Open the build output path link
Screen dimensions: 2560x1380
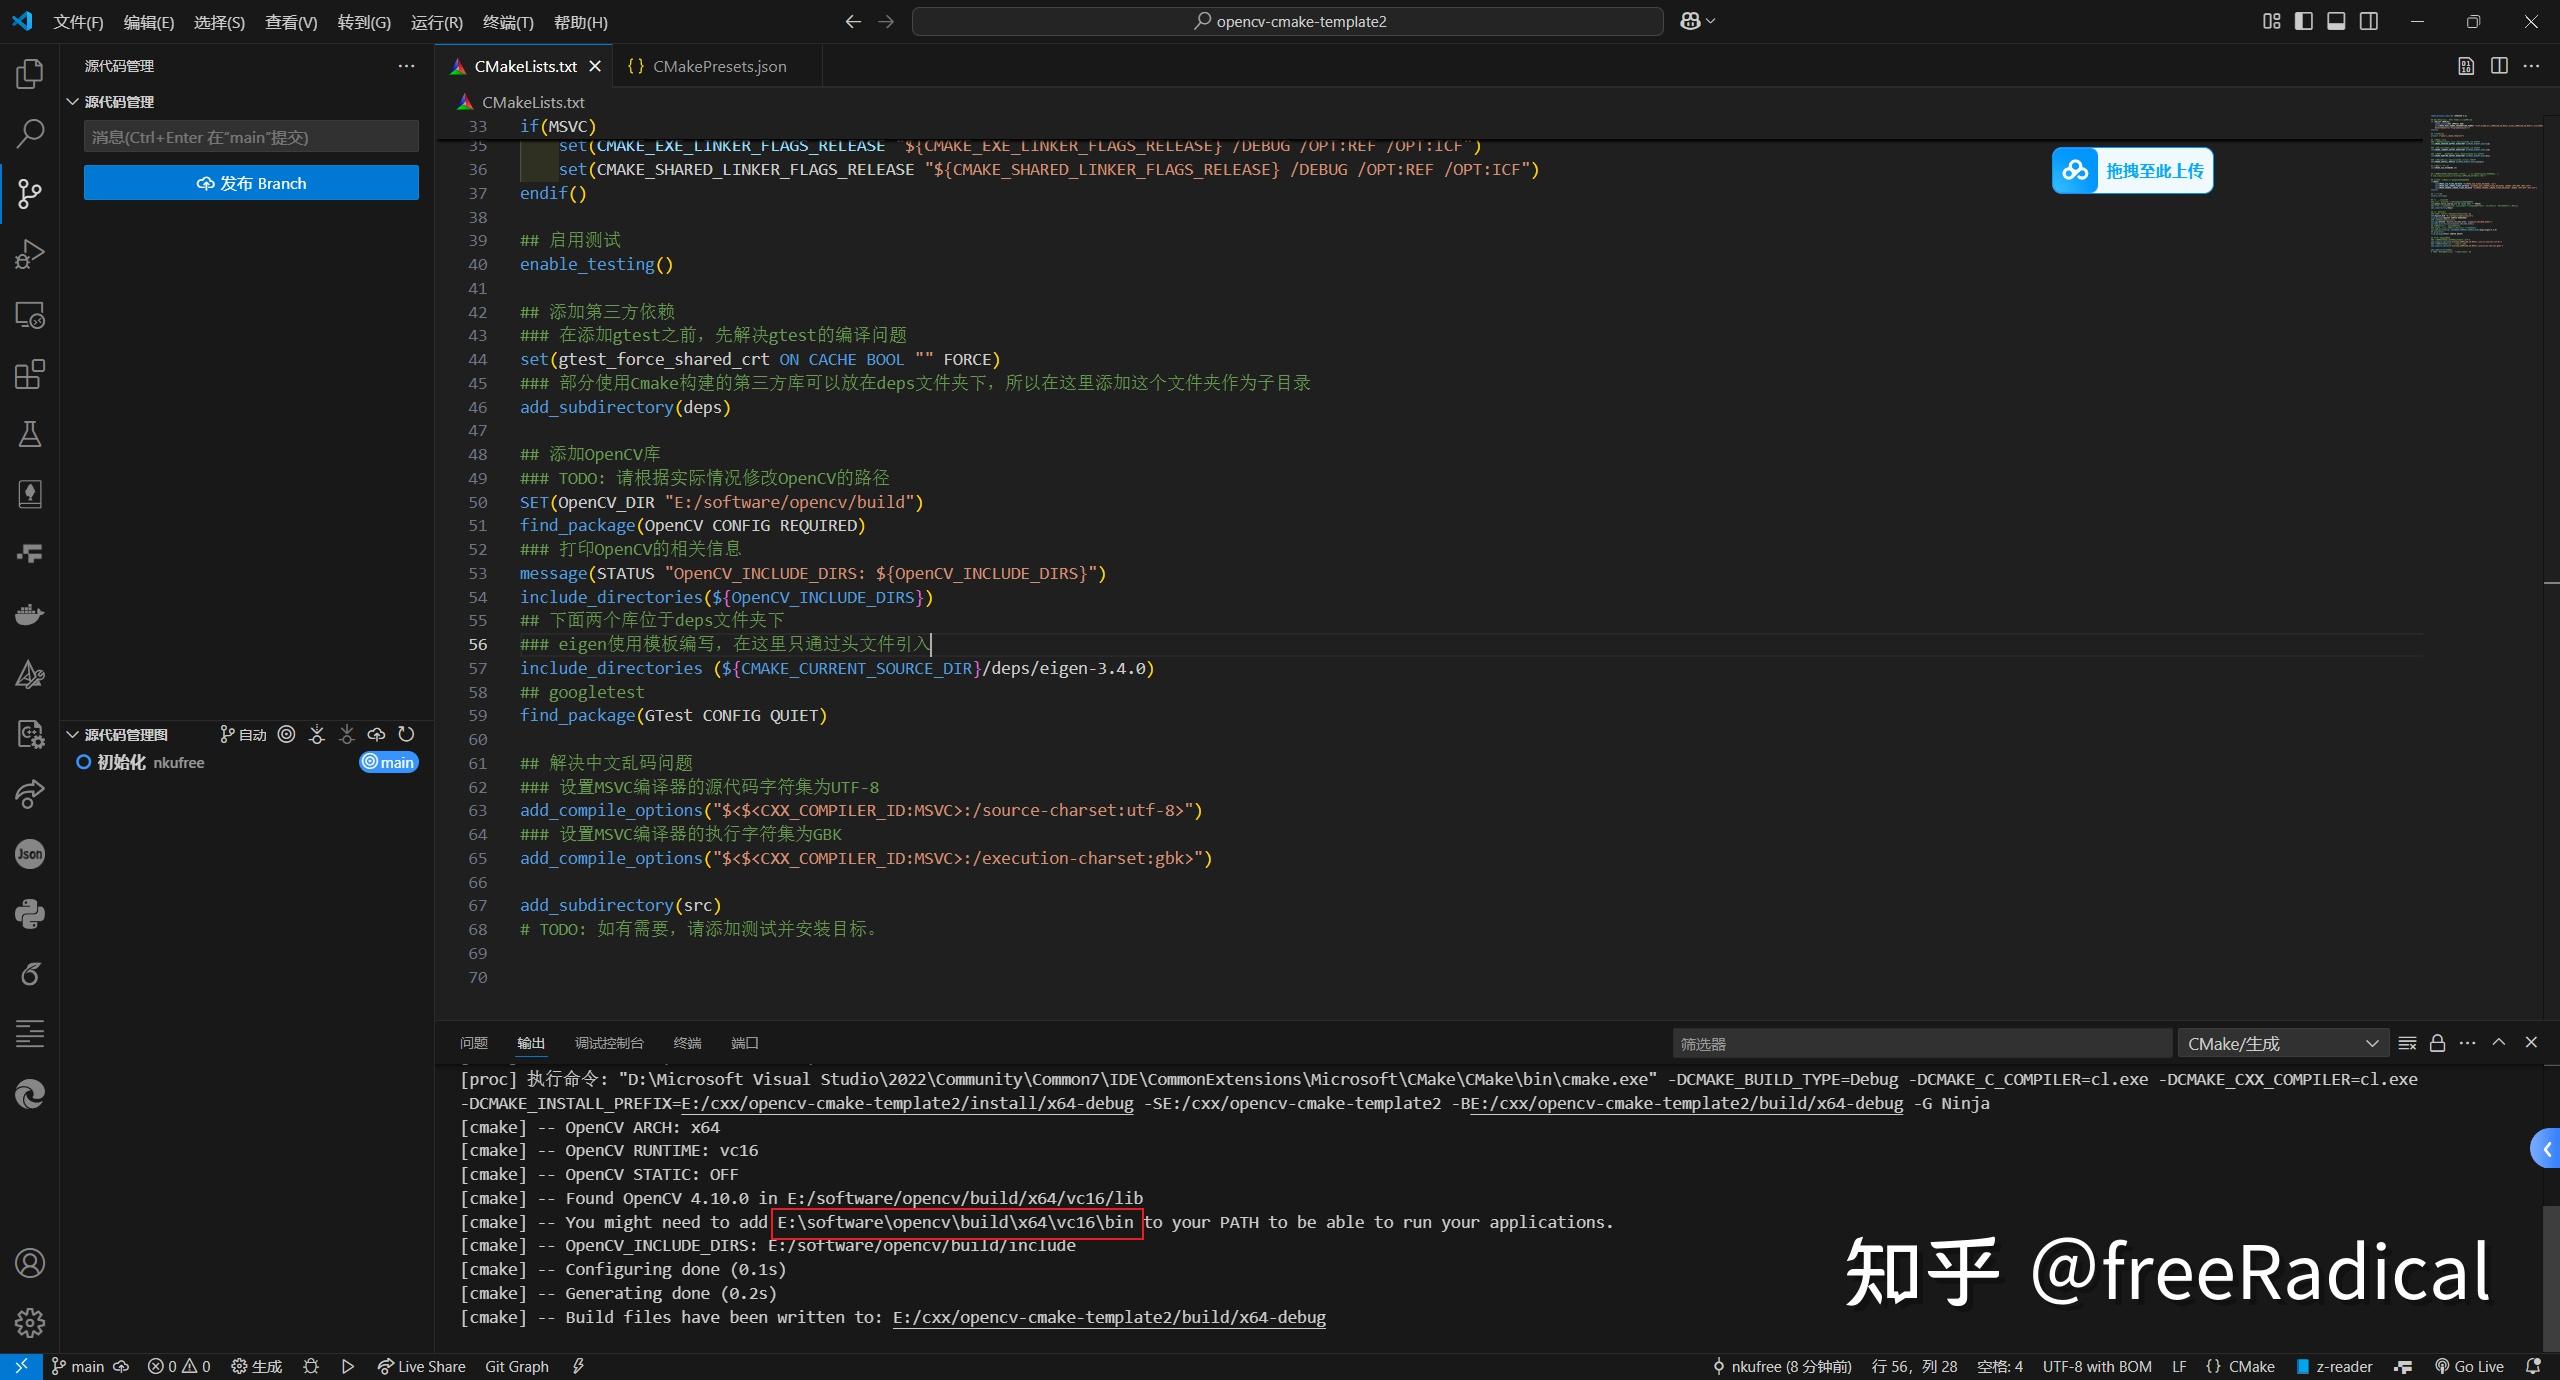click(1108, 1317)
